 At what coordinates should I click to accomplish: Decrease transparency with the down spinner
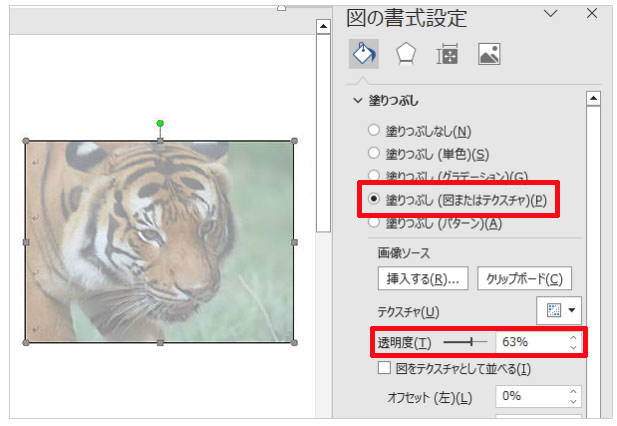click(x=573, y=347)
